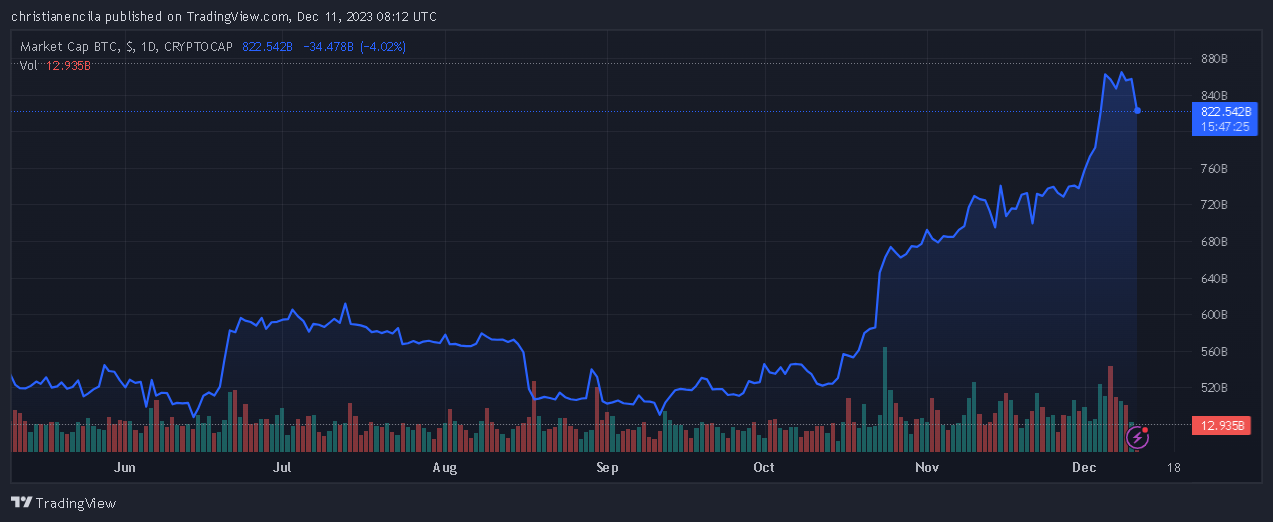Click the Oct label on time axis

click(x=764, y=467)
